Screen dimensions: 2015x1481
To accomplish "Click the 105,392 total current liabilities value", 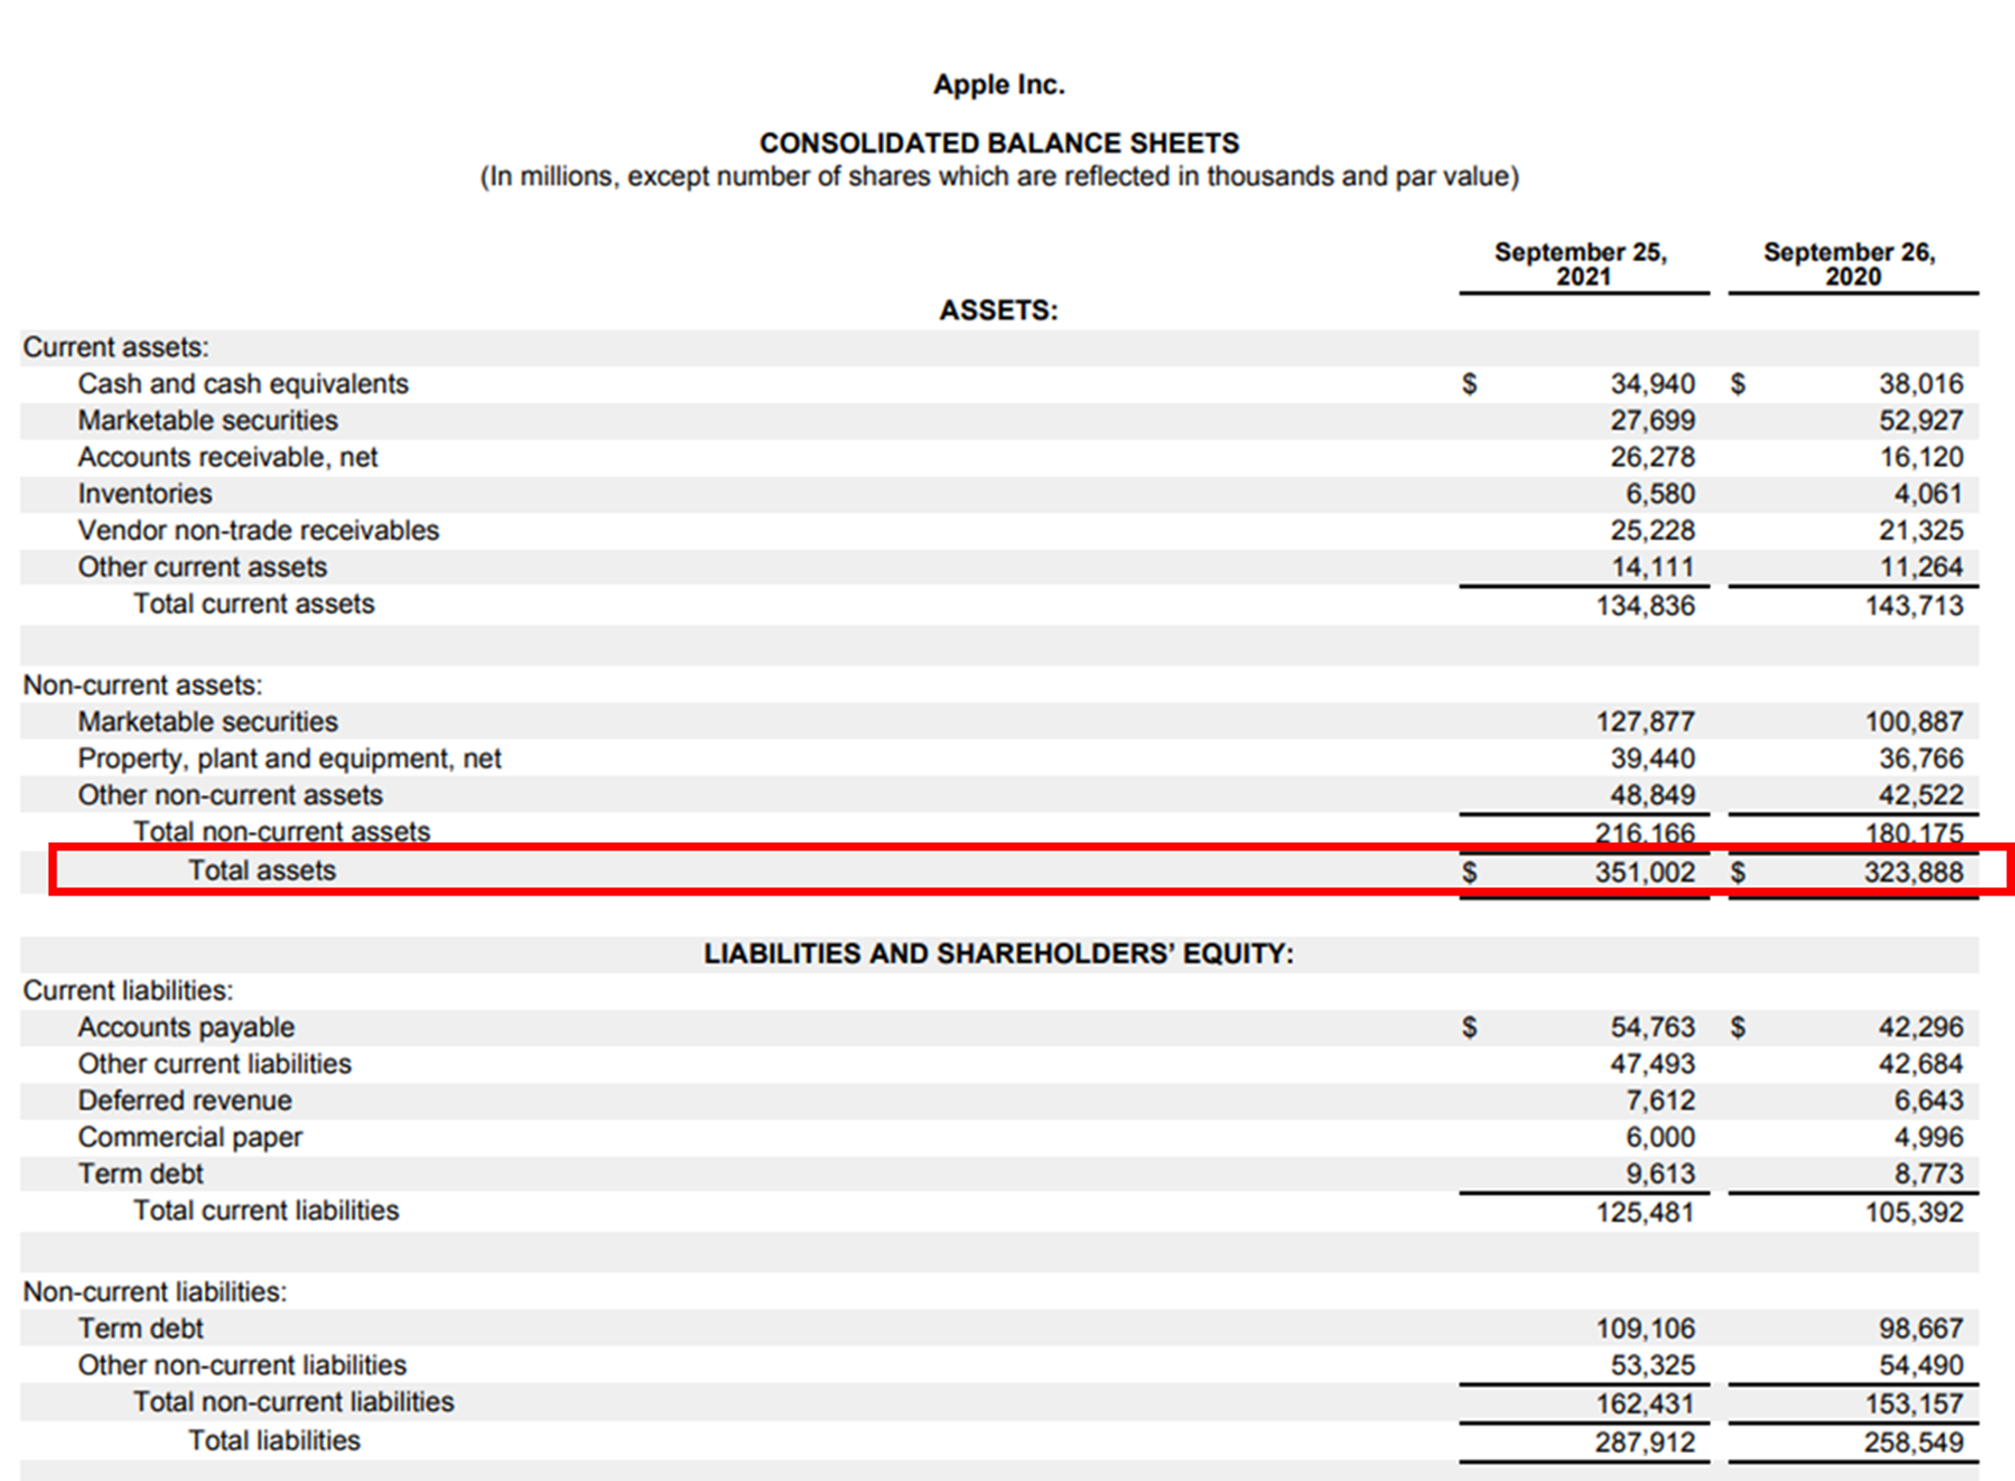I will pos(1914,1213).
